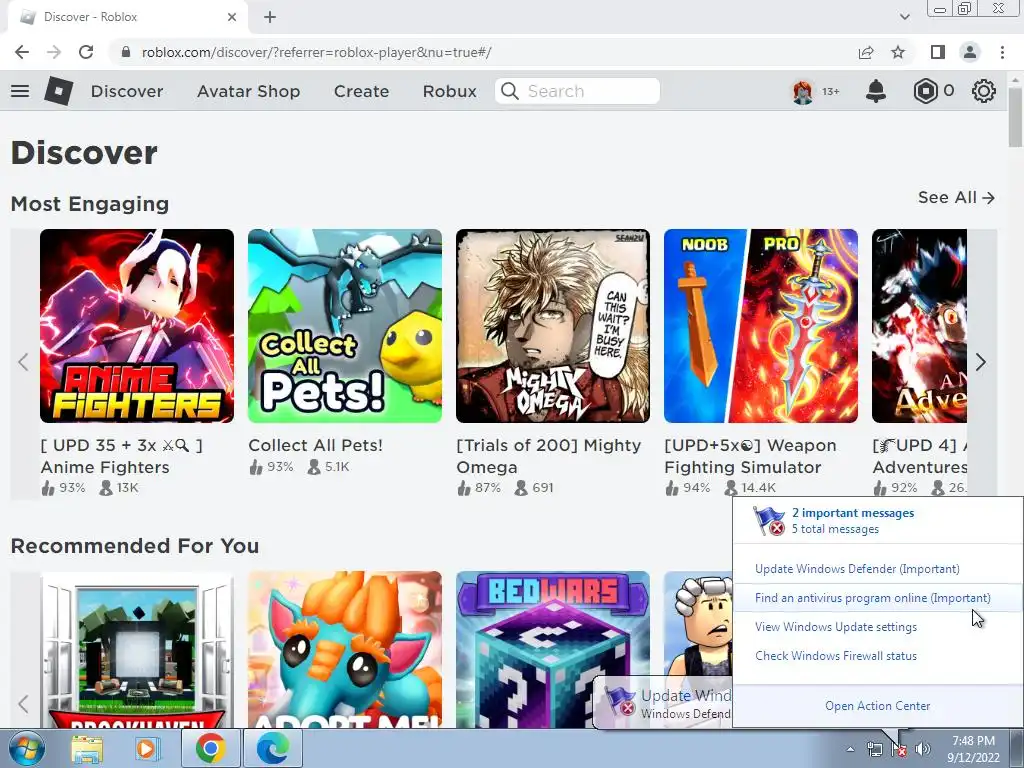
Task: Open the Roblox hamburger navigation menu
Action: (x=20, y=91)
